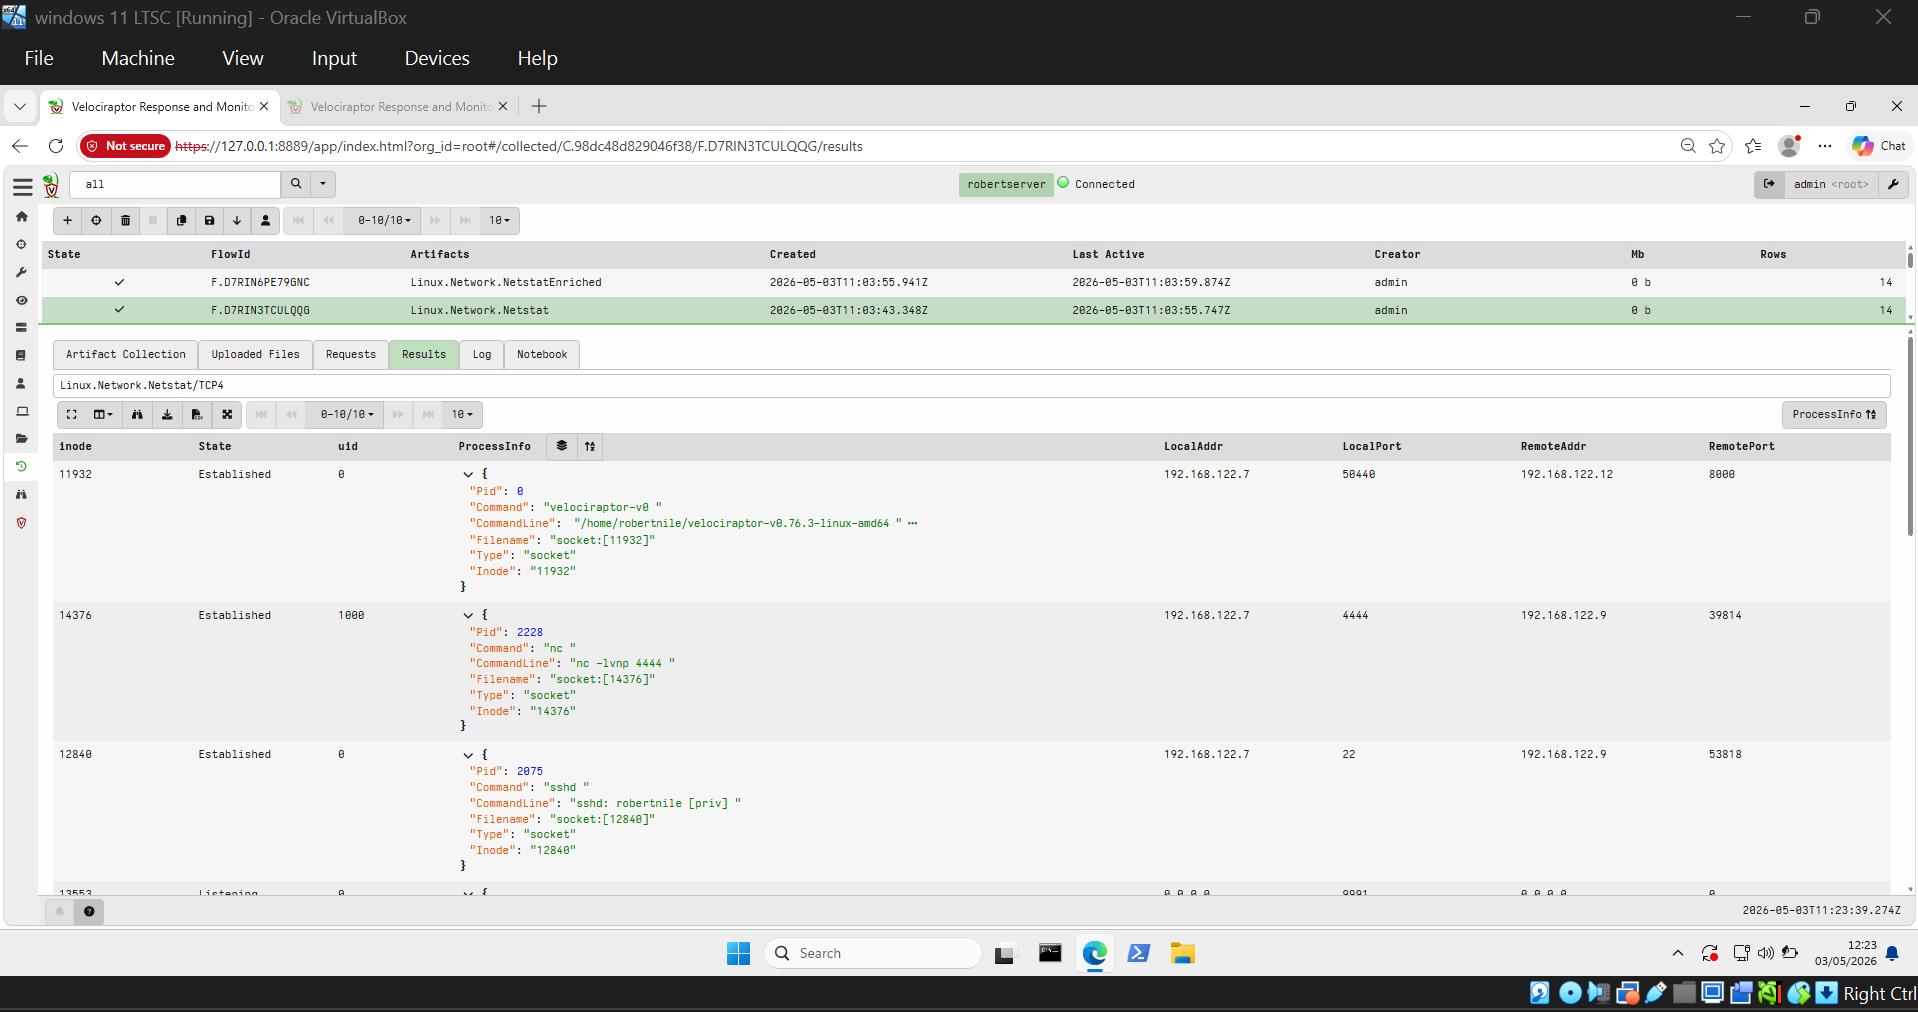This screenshot has height=1012, width=1918.
Task: Open user preferences wrench at top right
Action: [x=1893, y=184]
